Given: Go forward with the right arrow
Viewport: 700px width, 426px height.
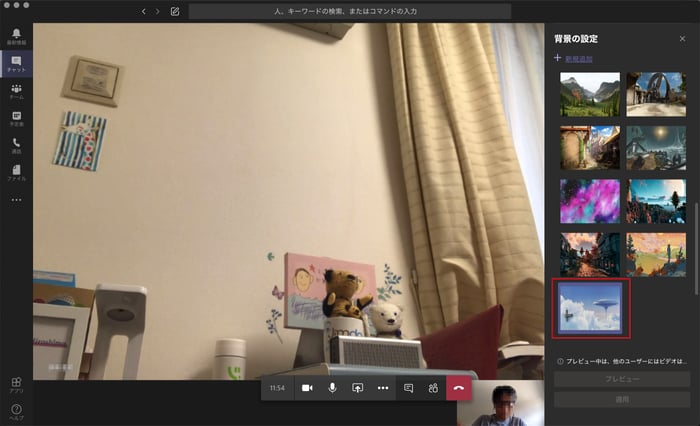Looking at the screenshot, I should [157, 11].
